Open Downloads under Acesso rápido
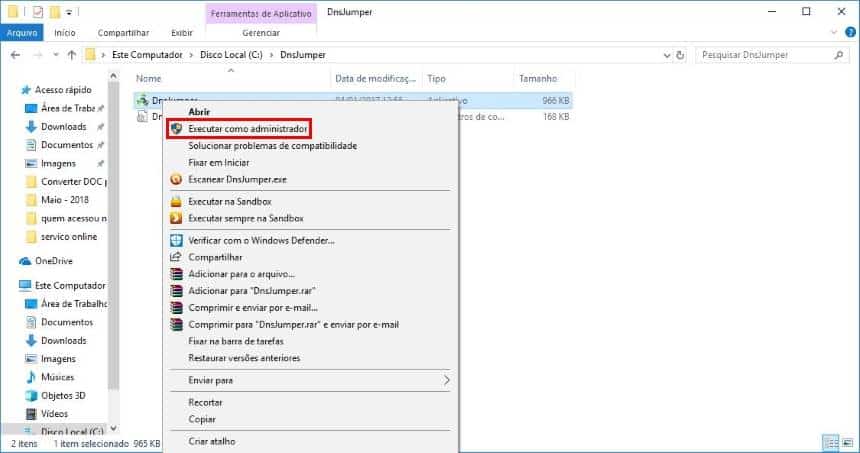 64,127
